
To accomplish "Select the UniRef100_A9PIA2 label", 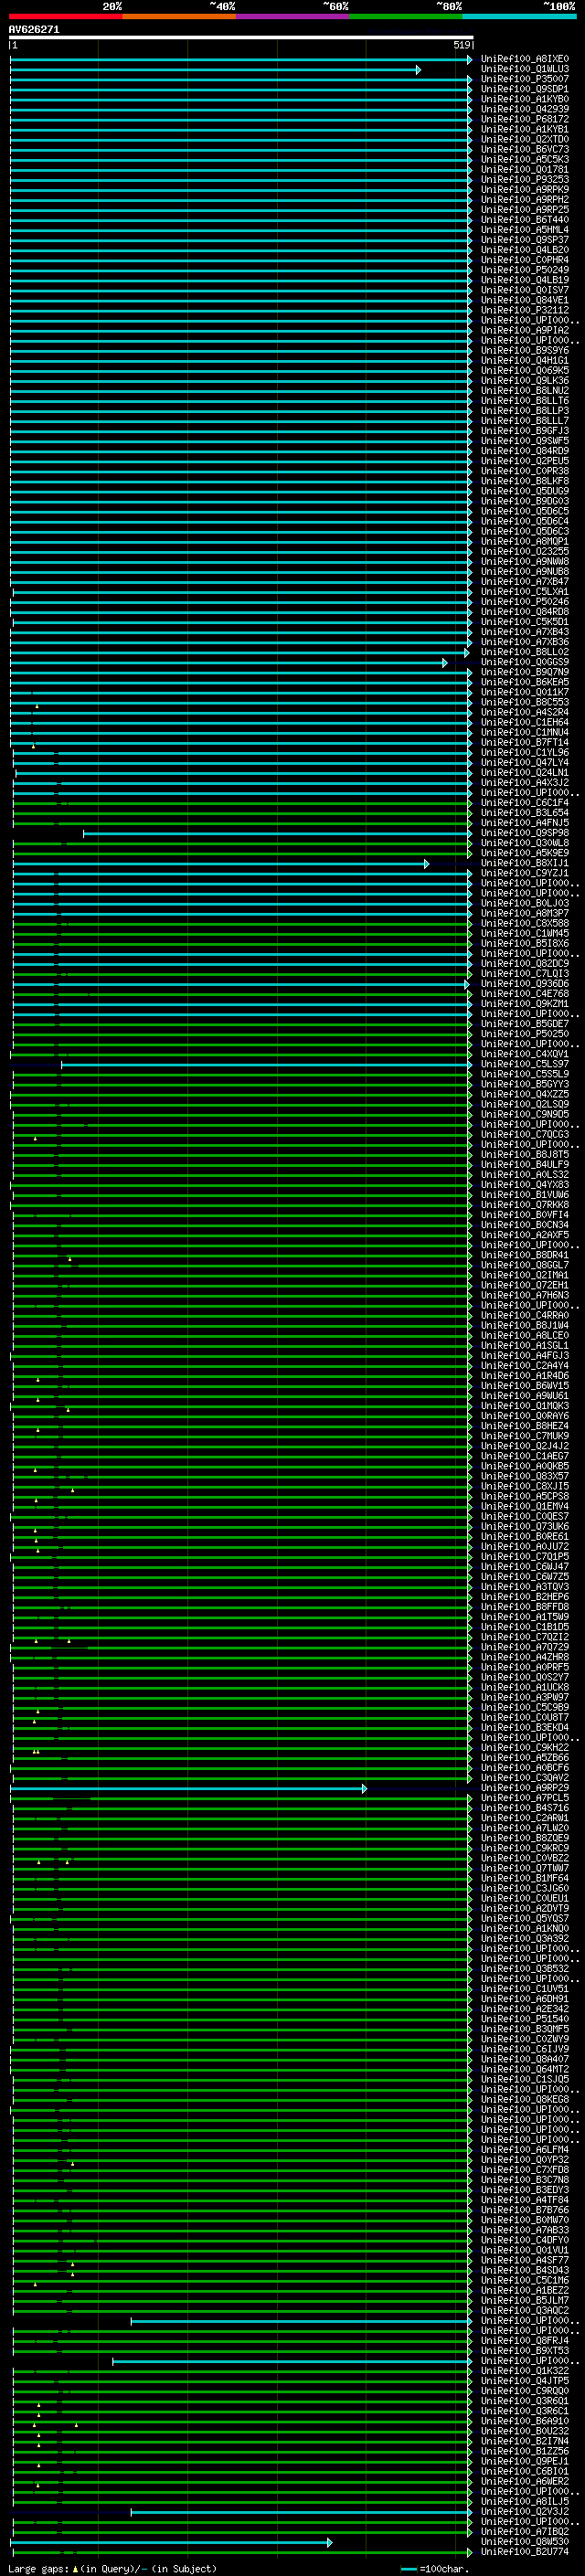I will coord(525,330).
